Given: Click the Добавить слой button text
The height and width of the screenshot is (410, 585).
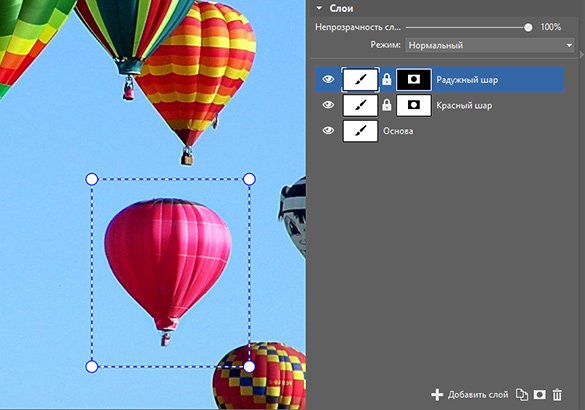Looking at the screenshot, I should point(478,395).
